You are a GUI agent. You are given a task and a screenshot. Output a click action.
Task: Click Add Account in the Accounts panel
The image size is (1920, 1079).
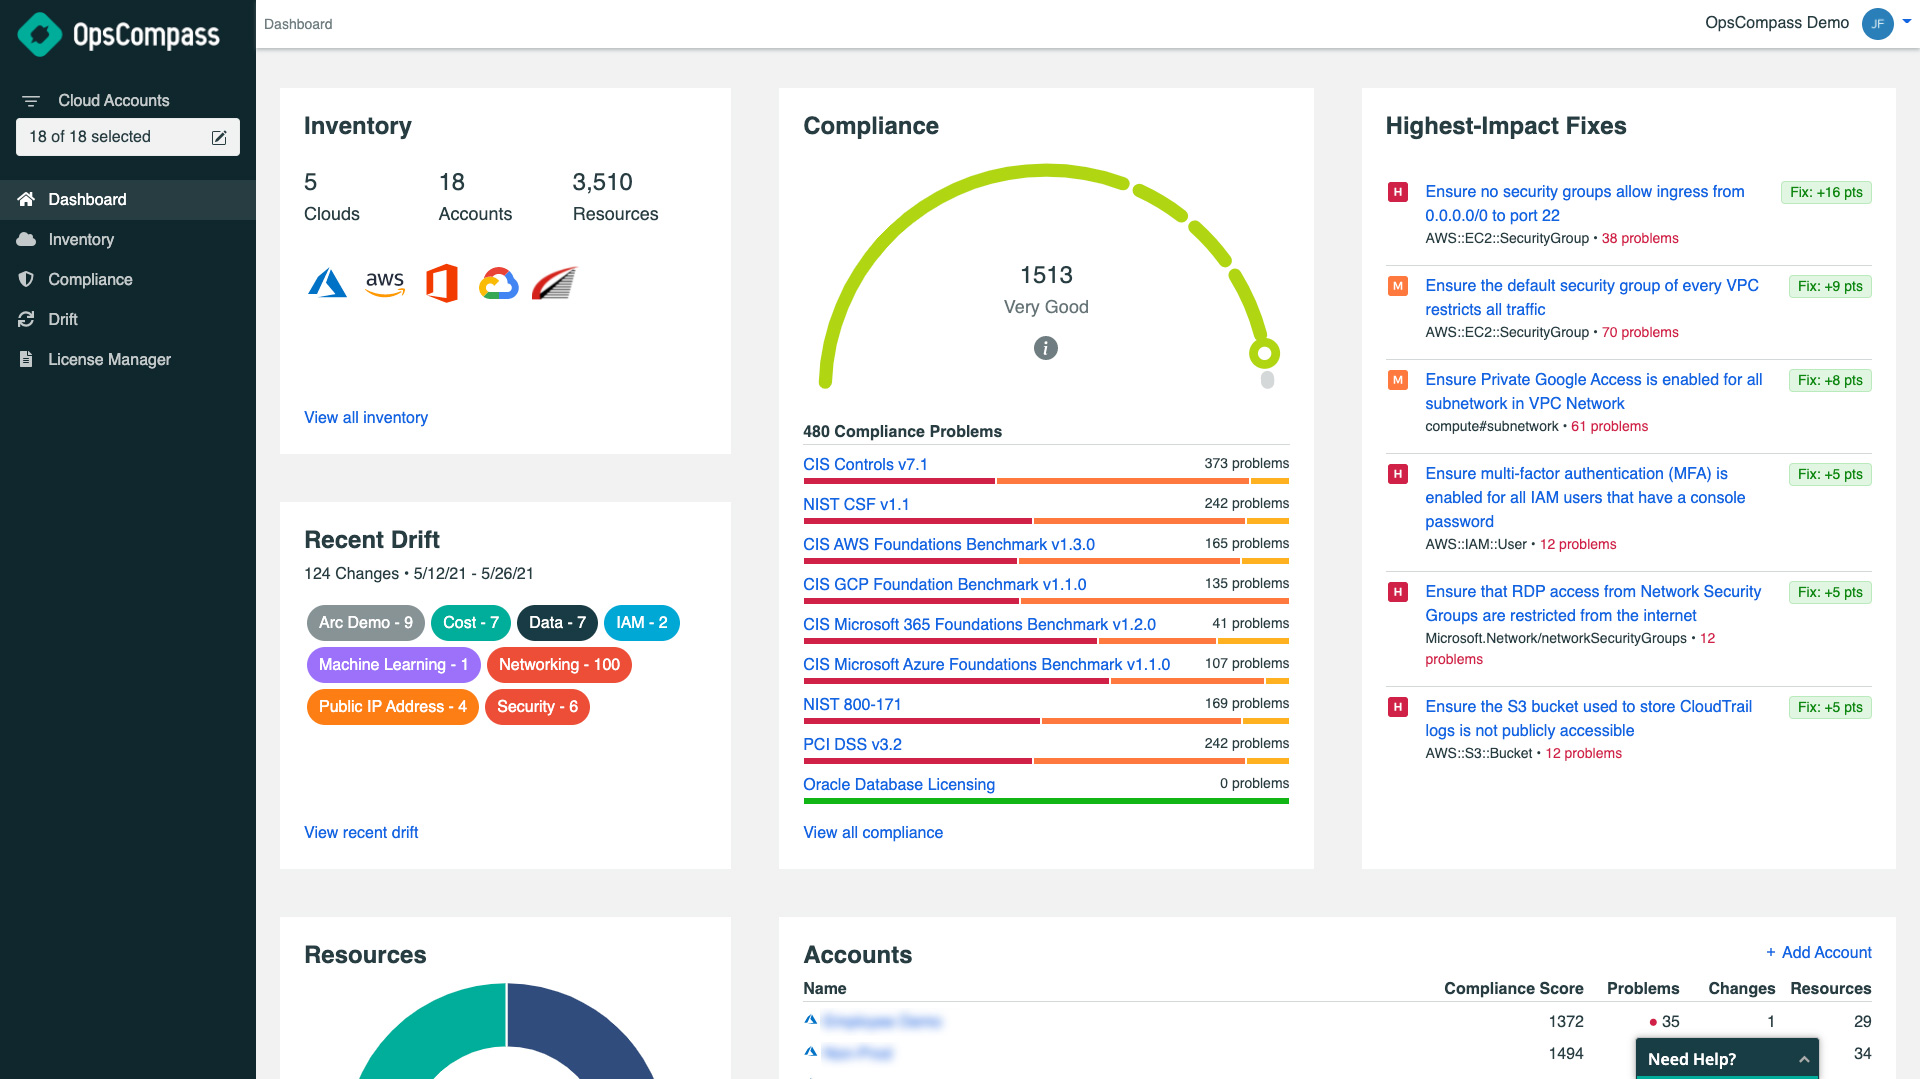click(x=1819, y=952)
